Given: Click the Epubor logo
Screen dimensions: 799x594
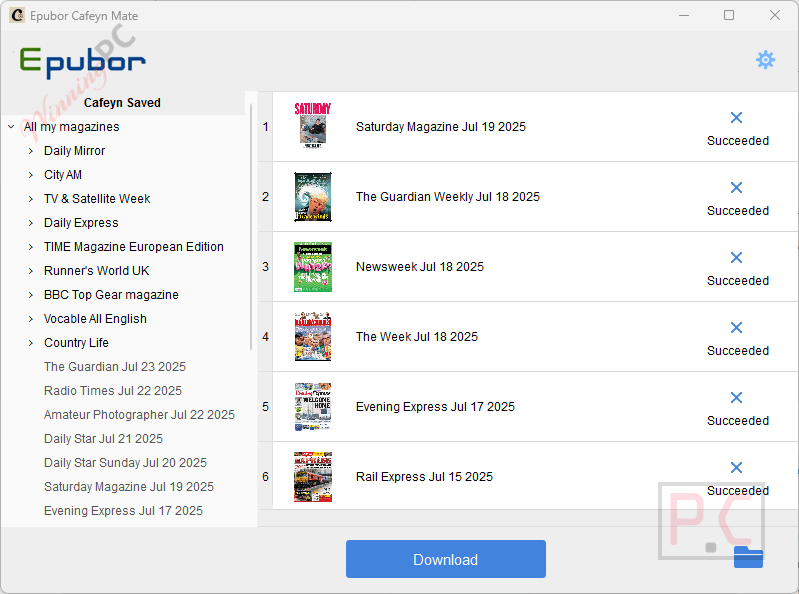Looking at the screenshot, I should [x=83, y=62].
